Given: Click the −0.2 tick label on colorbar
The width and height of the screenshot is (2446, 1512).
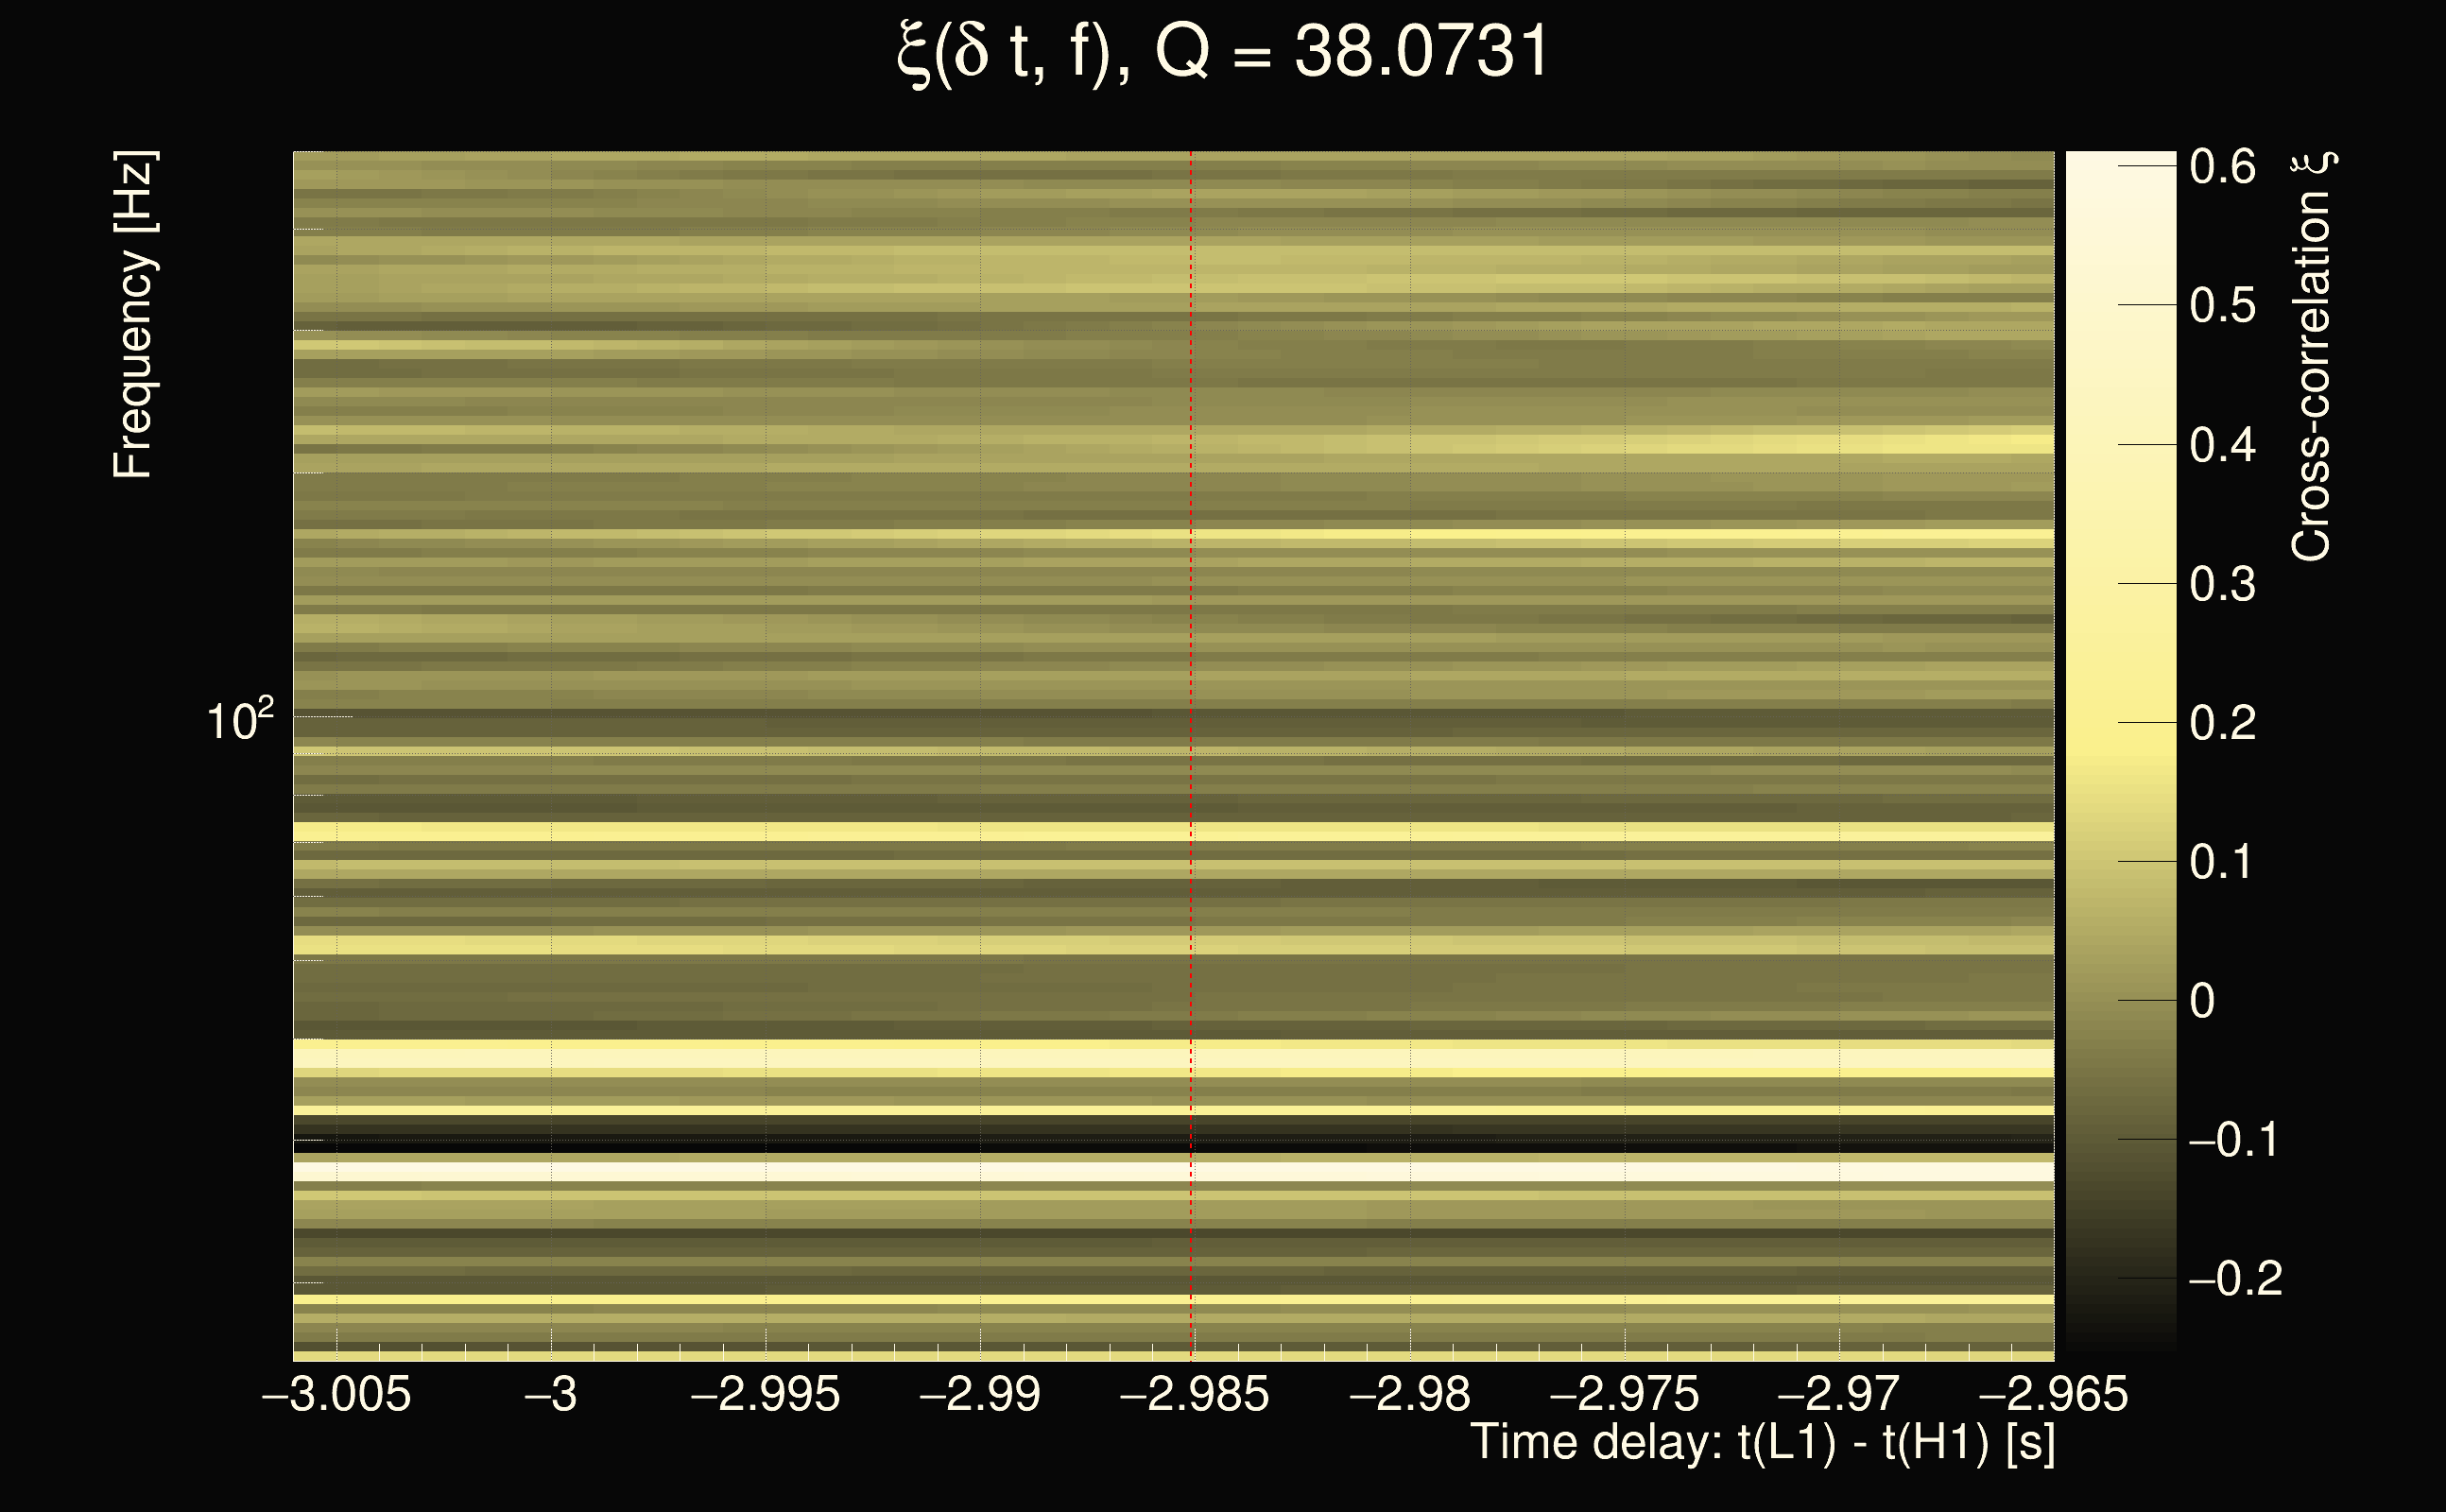Looking at the screenshot, I should point(2234,1279).
